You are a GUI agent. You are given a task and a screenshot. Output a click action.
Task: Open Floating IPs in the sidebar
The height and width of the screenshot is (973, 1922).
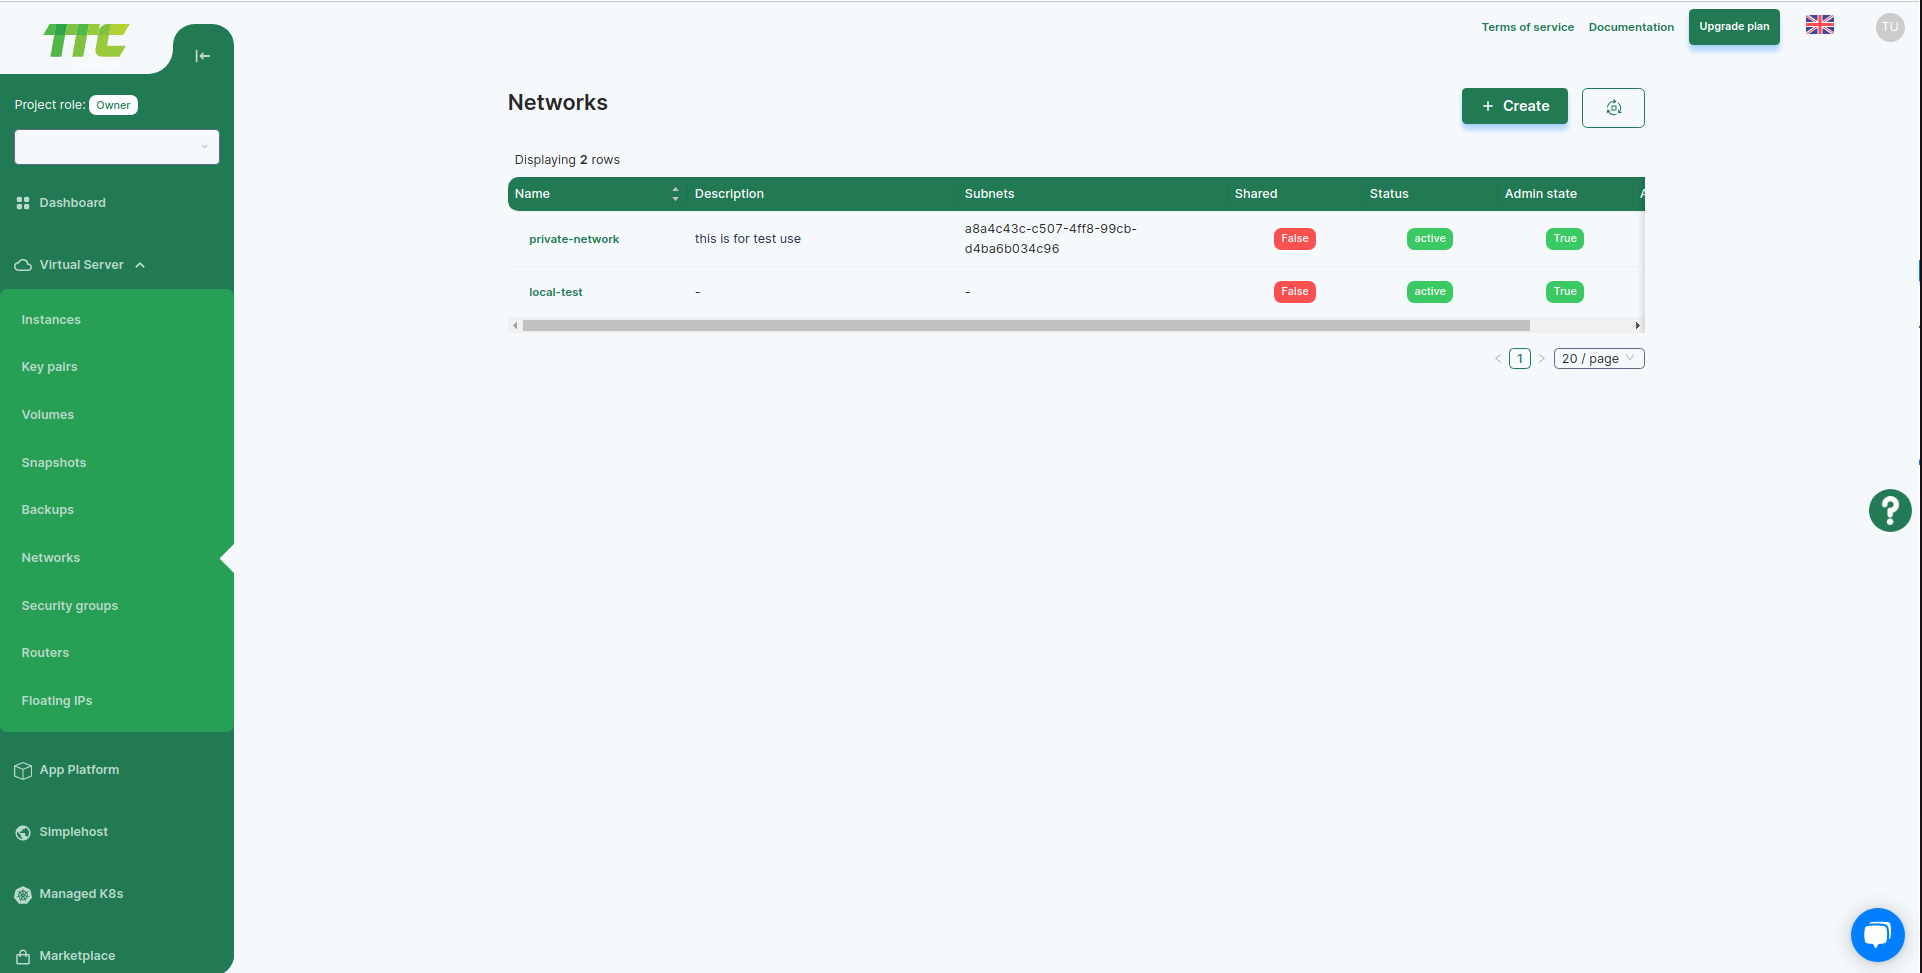point(57,701)
